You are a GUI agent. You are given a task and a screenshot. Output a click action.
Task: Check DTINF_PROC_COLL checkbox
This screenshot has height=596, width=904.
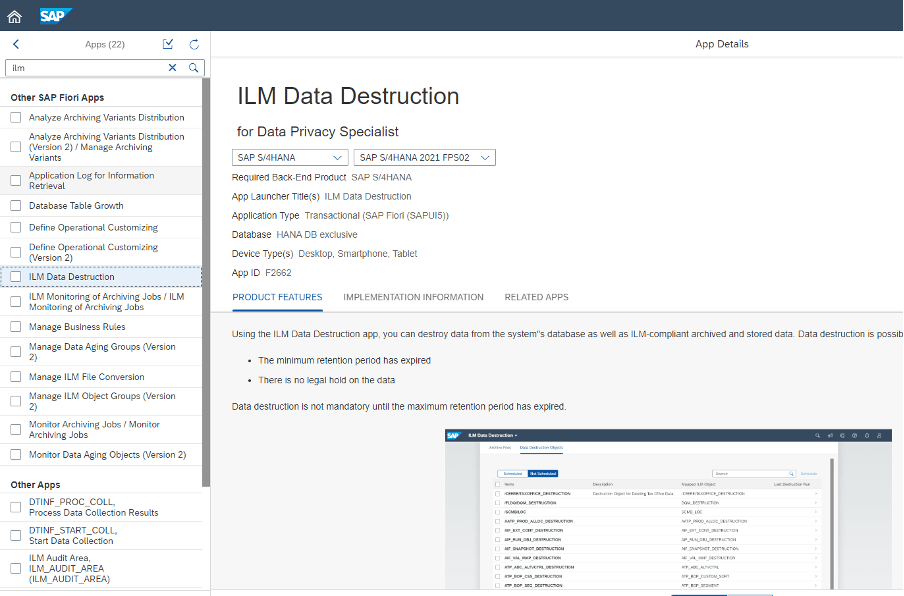(16, 507)
